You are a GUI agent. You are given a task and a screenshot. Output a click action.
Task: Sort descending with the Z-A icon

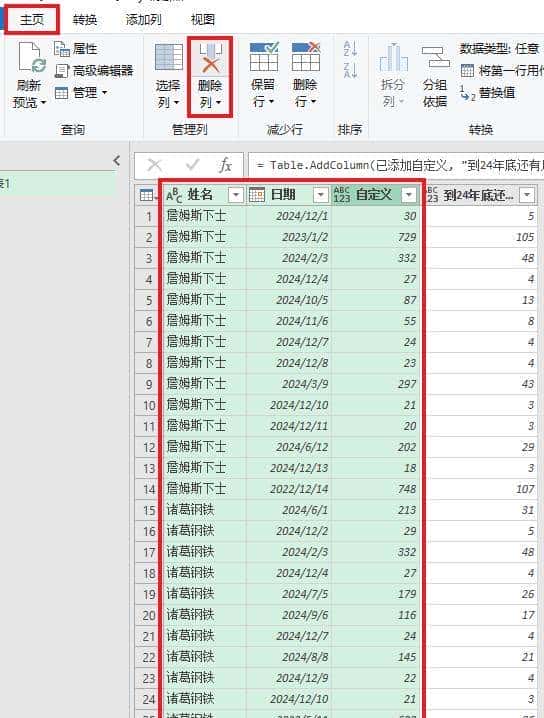(x=350, y=70)
